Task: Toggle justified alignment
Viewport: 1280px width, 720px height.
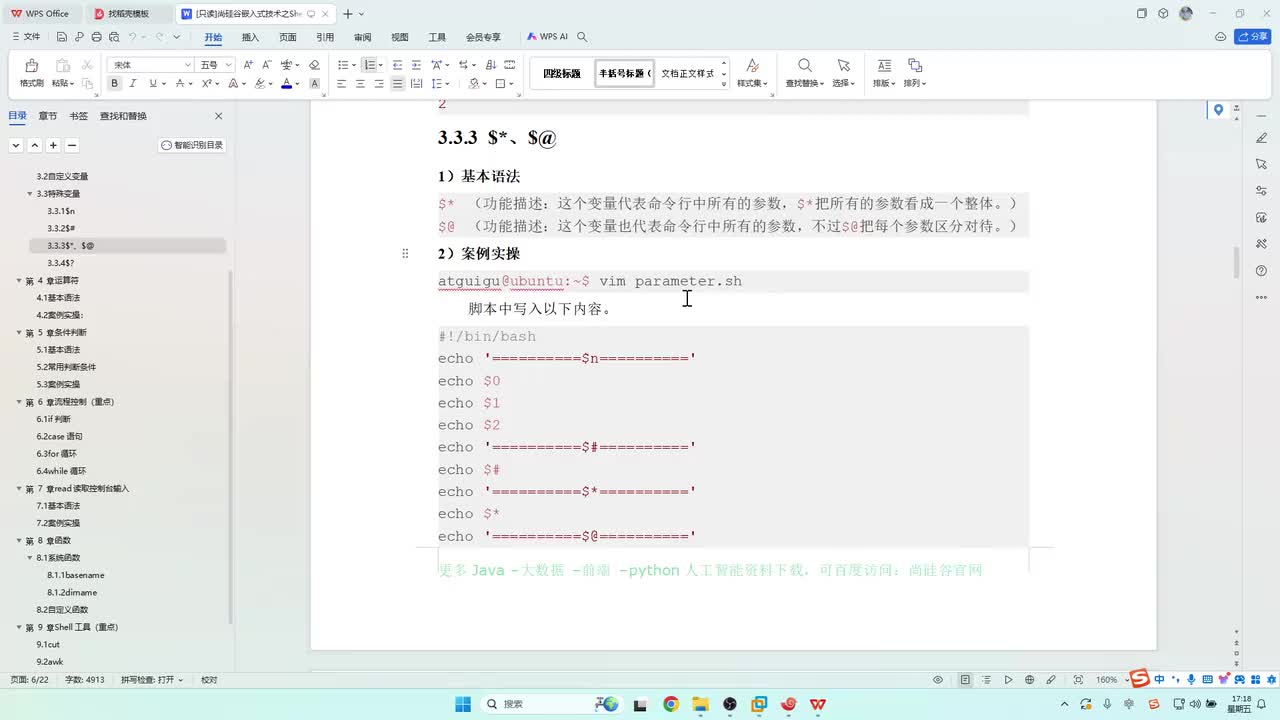Action: pyautogui.click(x=398, y=84)
